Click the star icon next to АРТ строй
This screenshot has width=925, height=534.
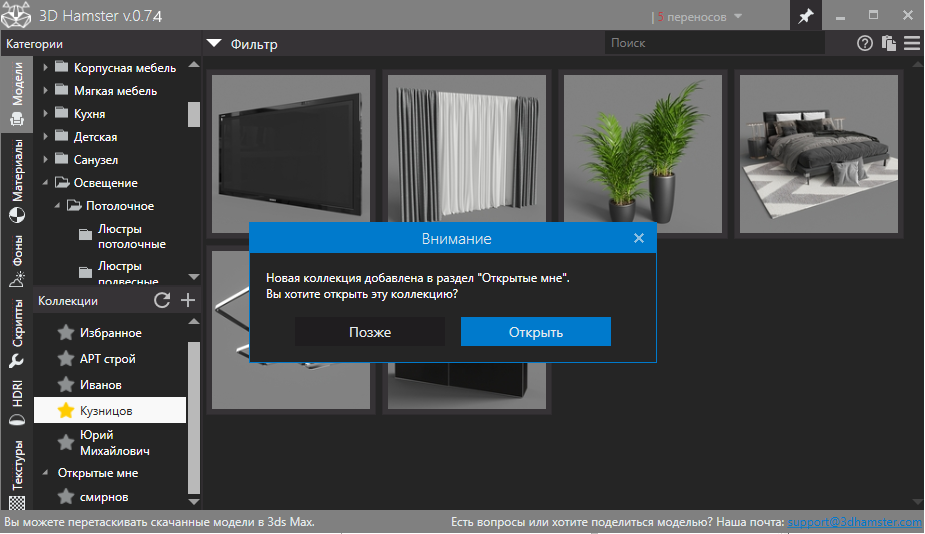click(x=66, y=359)
